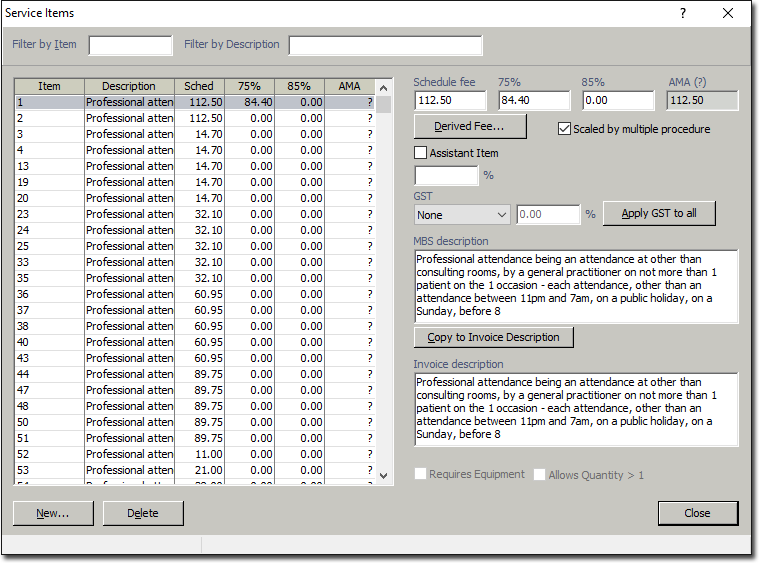
Task: Sort list by the Item column header
Action: (x=49, y=86)
